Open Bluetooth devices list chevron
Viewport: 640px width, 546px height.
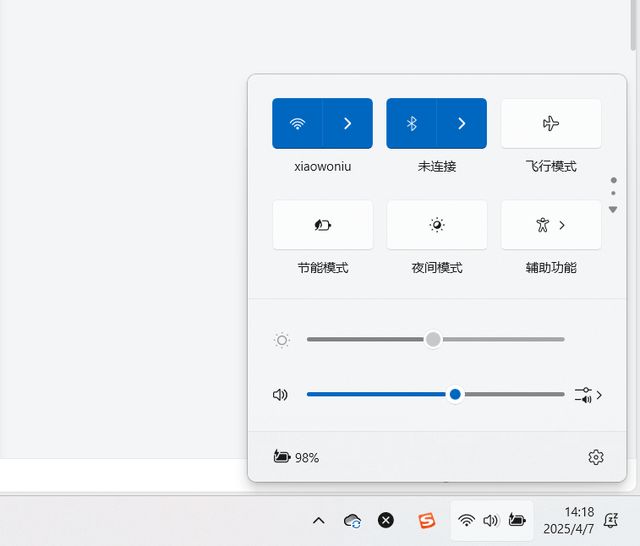tap(462, 123)
